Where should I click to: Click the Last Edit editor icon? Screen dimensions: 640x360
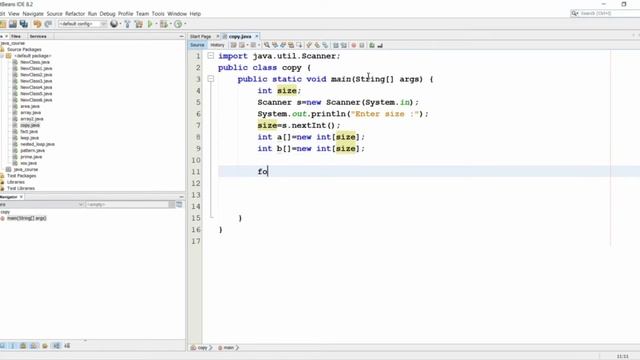coord(233,45)
